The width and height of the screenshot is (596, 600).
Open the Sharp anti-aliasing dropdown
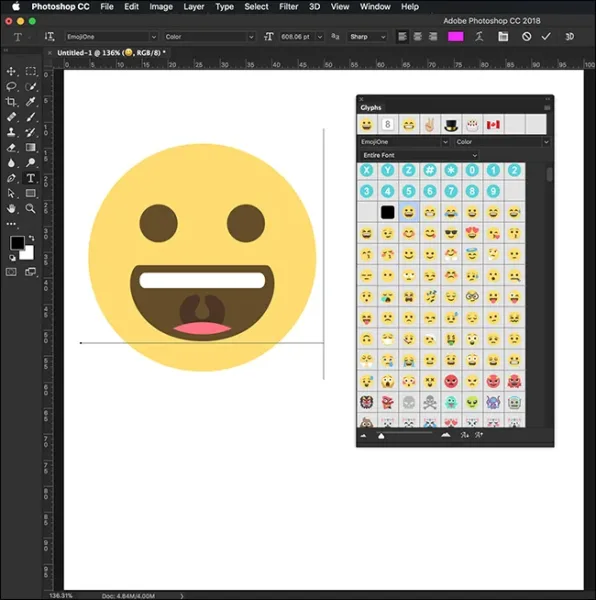coord(367,37)
